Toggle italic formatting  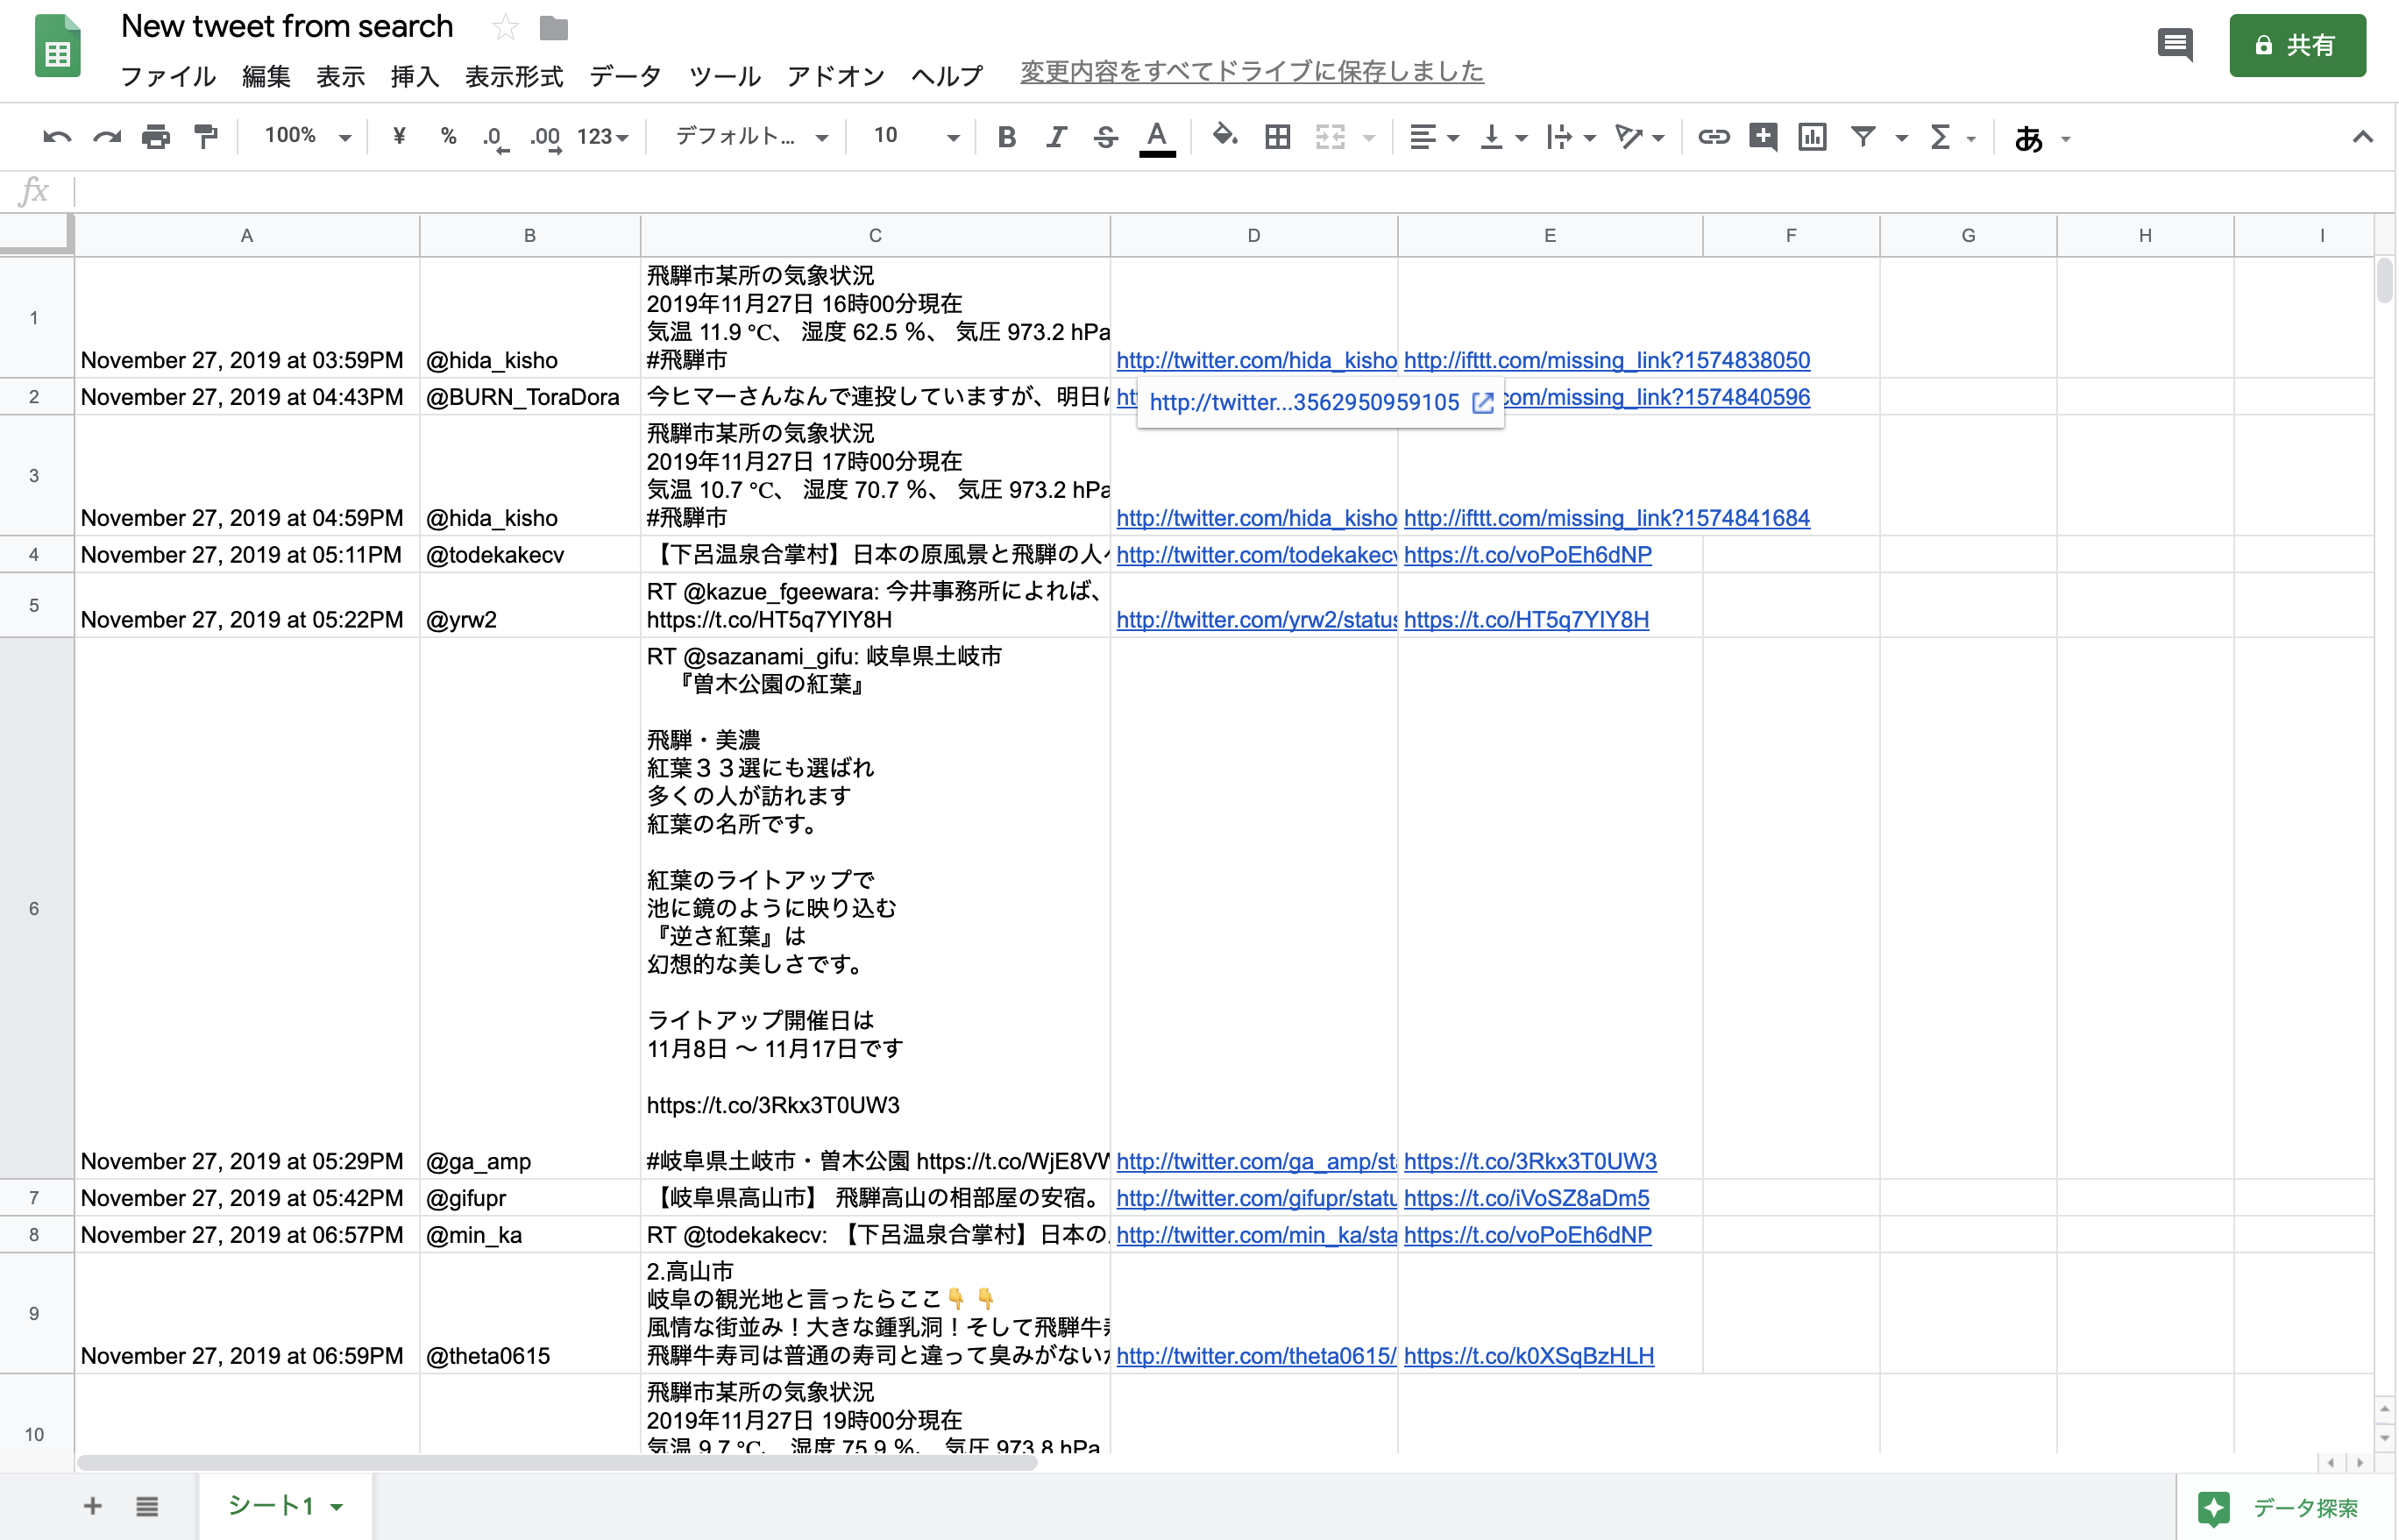tap(1056, 137)
